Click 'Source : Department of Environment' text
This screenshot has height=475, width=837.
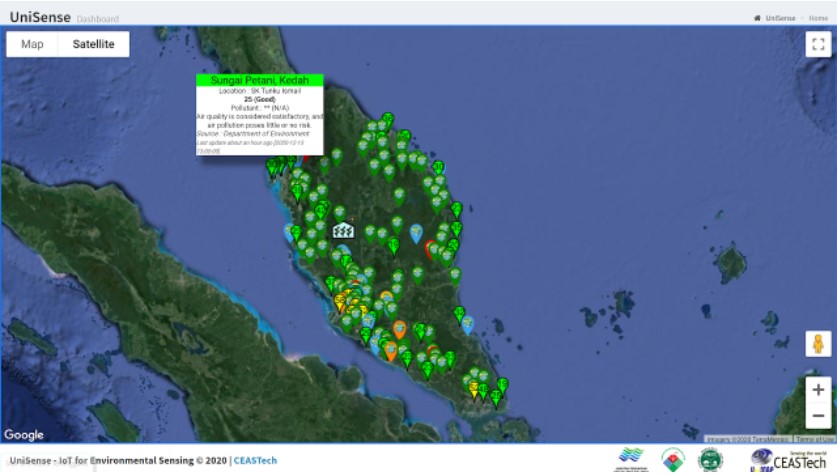[252, 133]
